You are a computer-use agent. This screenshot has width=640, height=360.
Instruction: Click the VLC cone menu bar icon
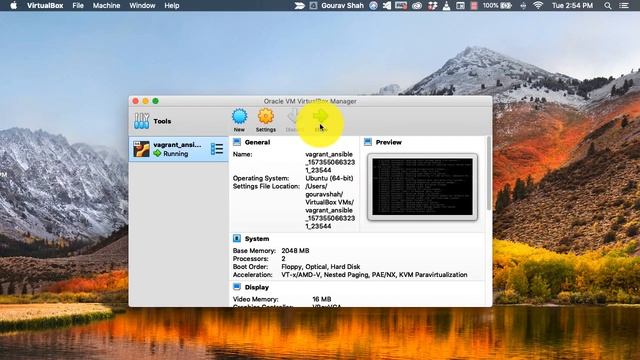[x=447, y=6]
